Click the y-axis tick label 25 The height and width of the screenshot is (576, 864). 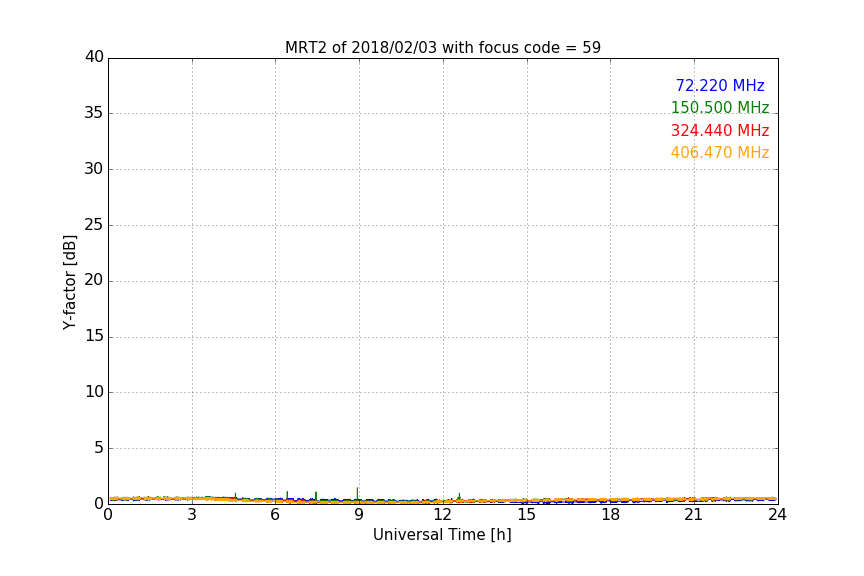tap(94, 224)
